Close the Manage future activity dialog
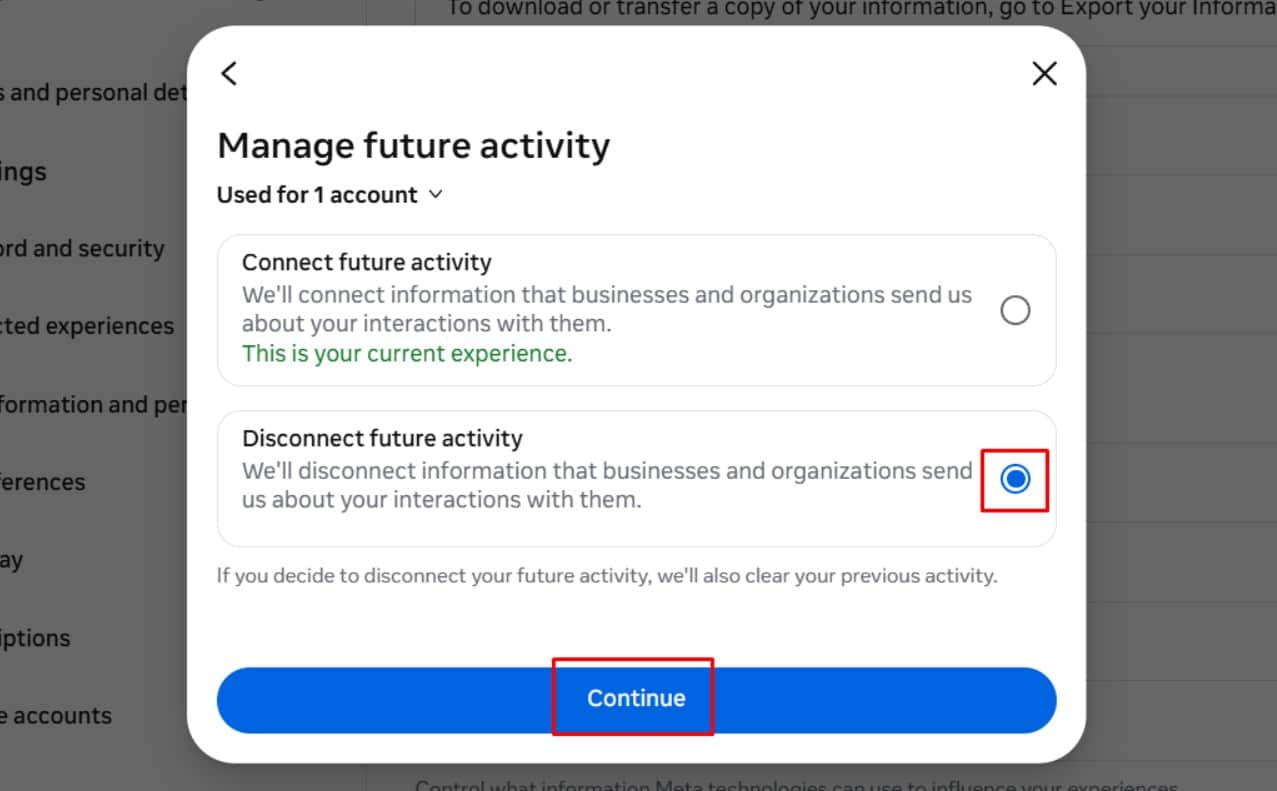 pyautogui.click(x=1044, y=73)
